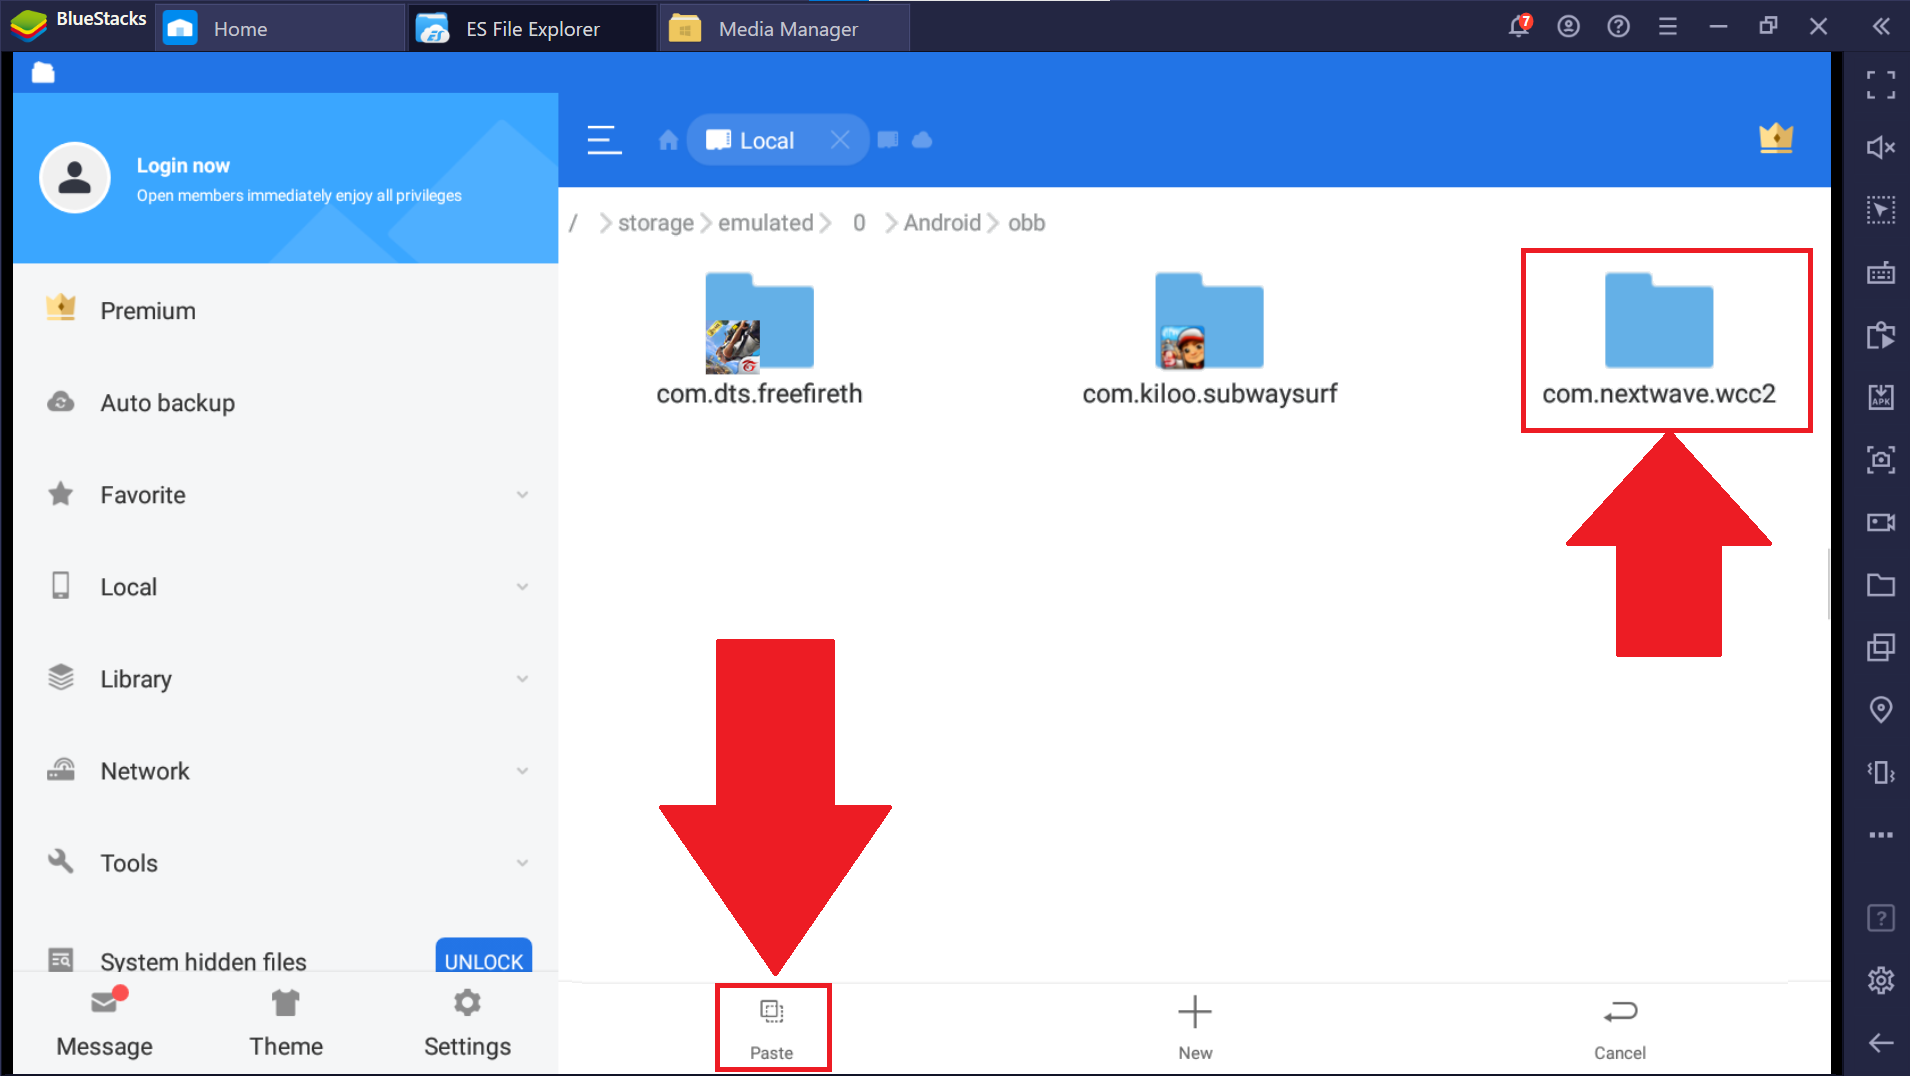Click the user avatar icon
The image size is (1910, 1078).
(75, 178)
